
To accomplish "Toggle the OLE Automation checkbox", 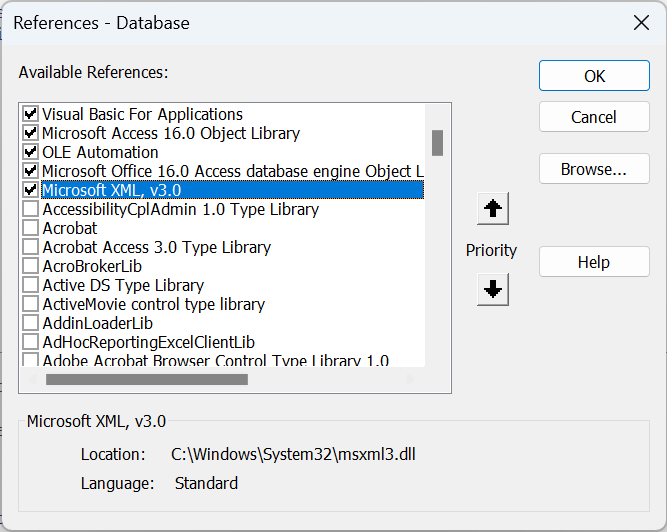I will click(31, 152).
